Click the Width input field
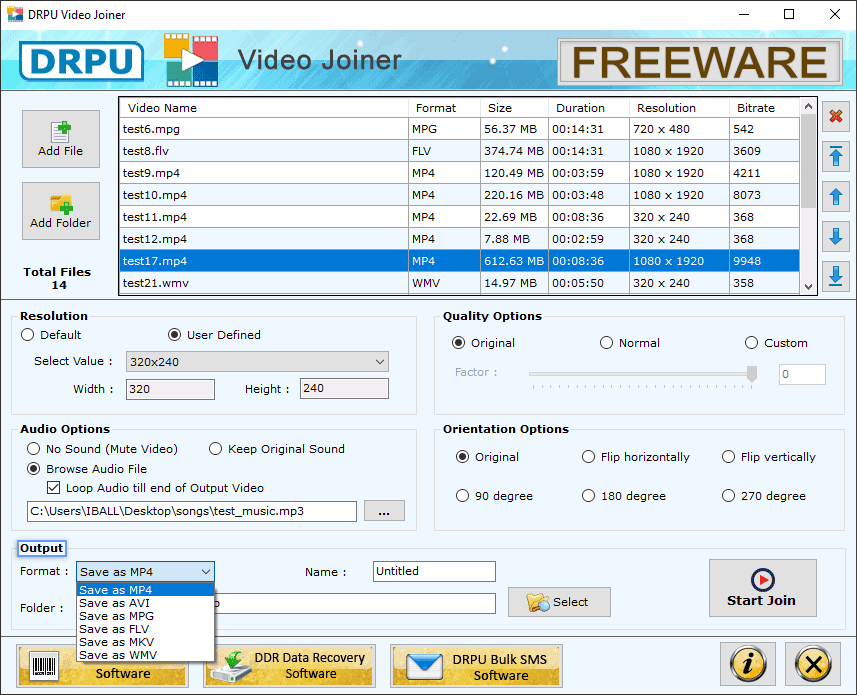 170,389
